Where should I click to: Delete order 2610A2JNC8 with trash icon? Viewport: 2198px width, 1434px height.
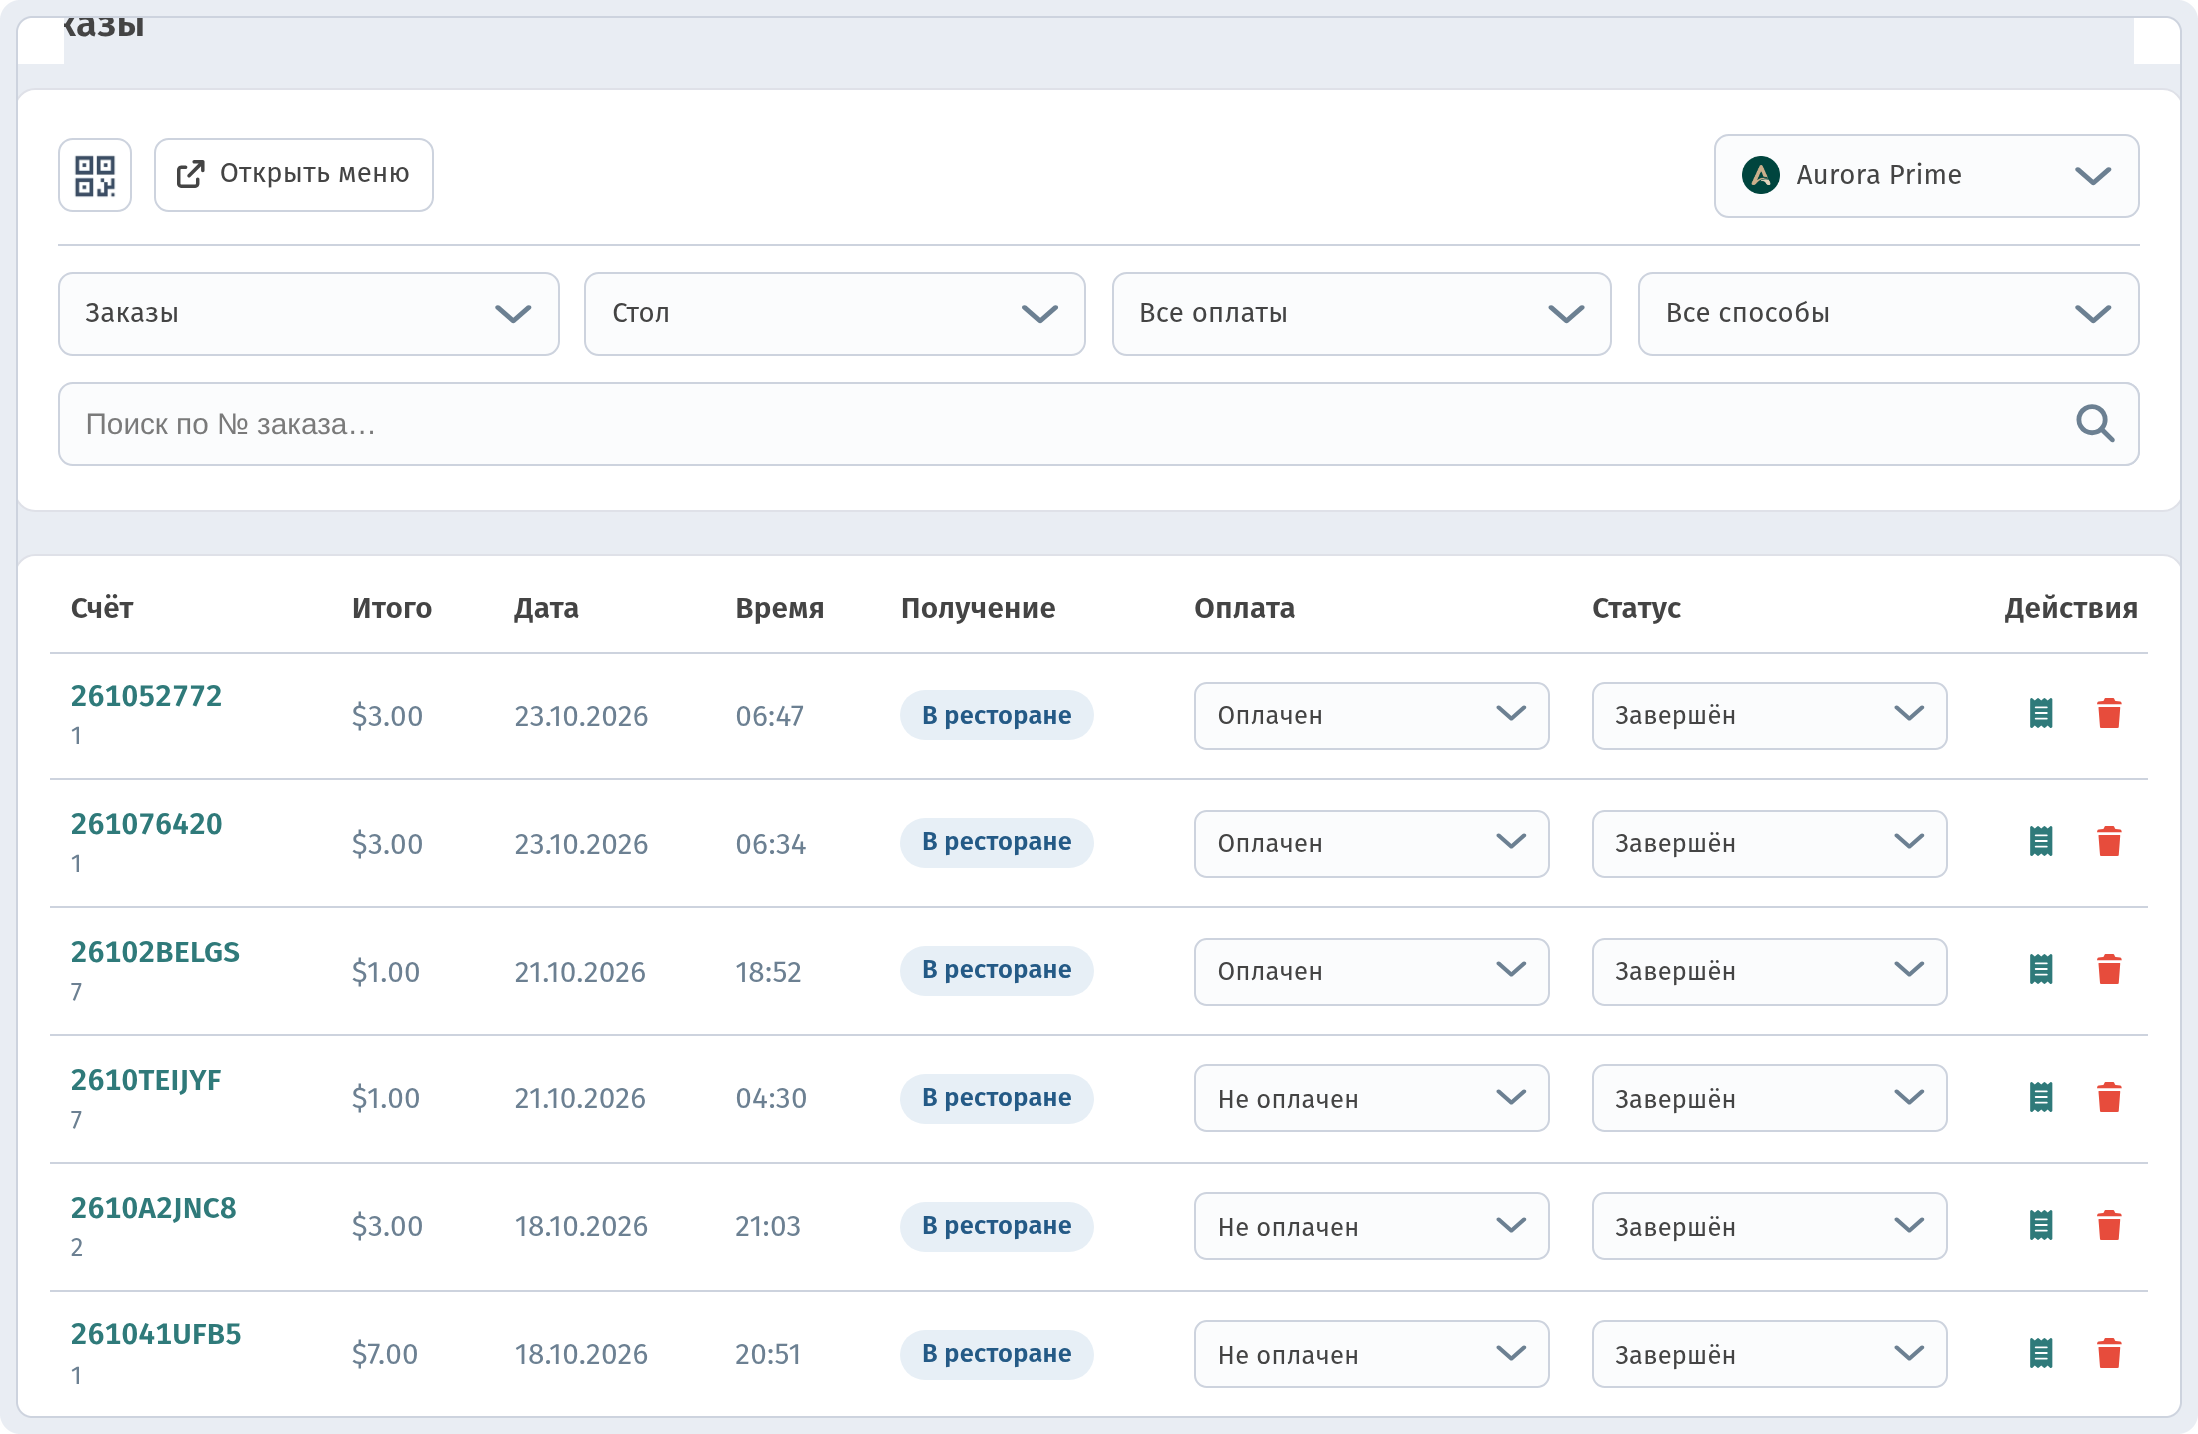tap(2109, 1226)
